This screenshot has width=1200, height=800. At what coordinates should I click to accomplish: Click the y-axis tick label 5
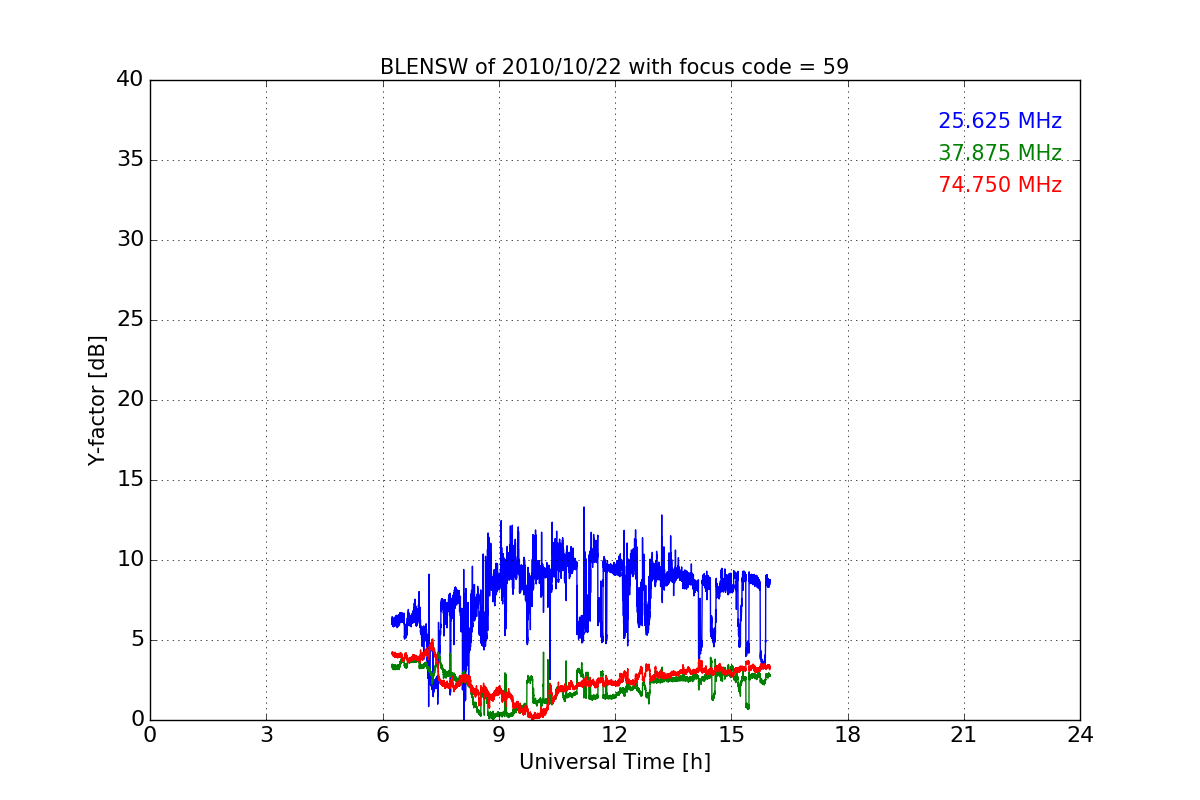click(x=137, y=640)
